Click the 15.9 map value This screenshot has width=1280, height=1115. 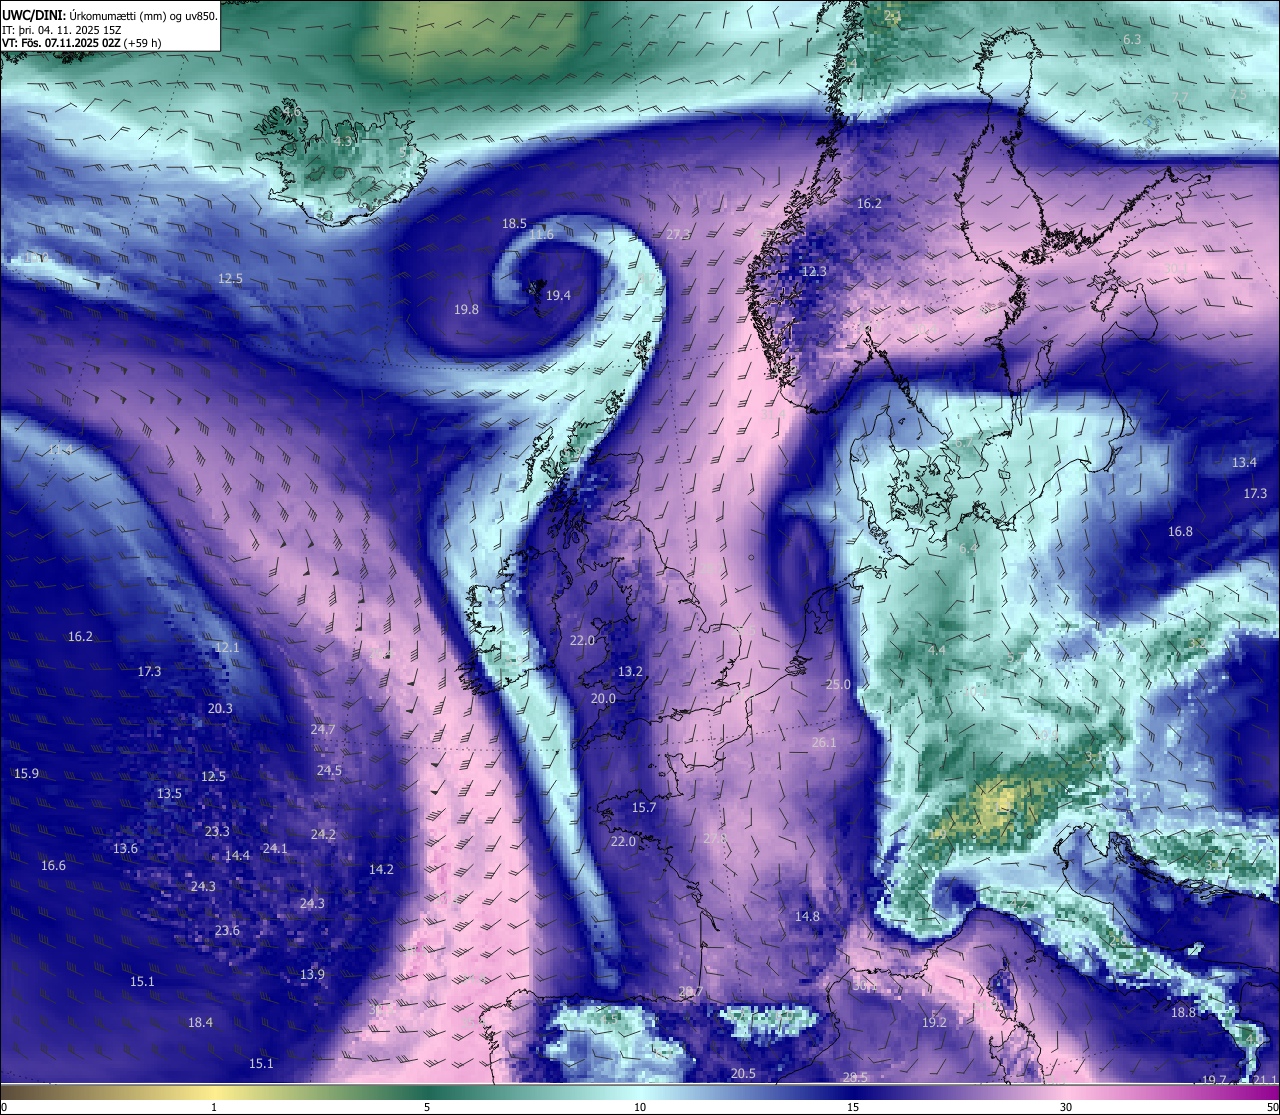26,774
